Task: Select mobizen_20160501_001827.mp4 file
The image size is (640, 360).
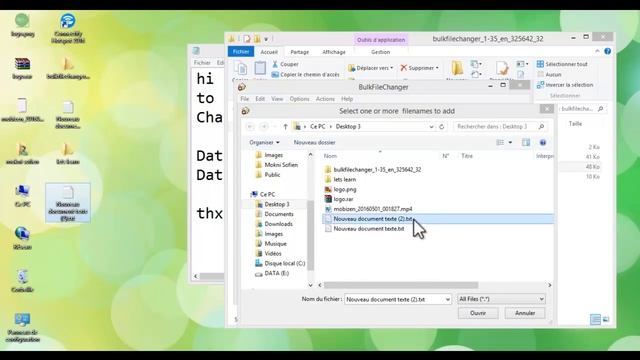Action: [368, 209]
